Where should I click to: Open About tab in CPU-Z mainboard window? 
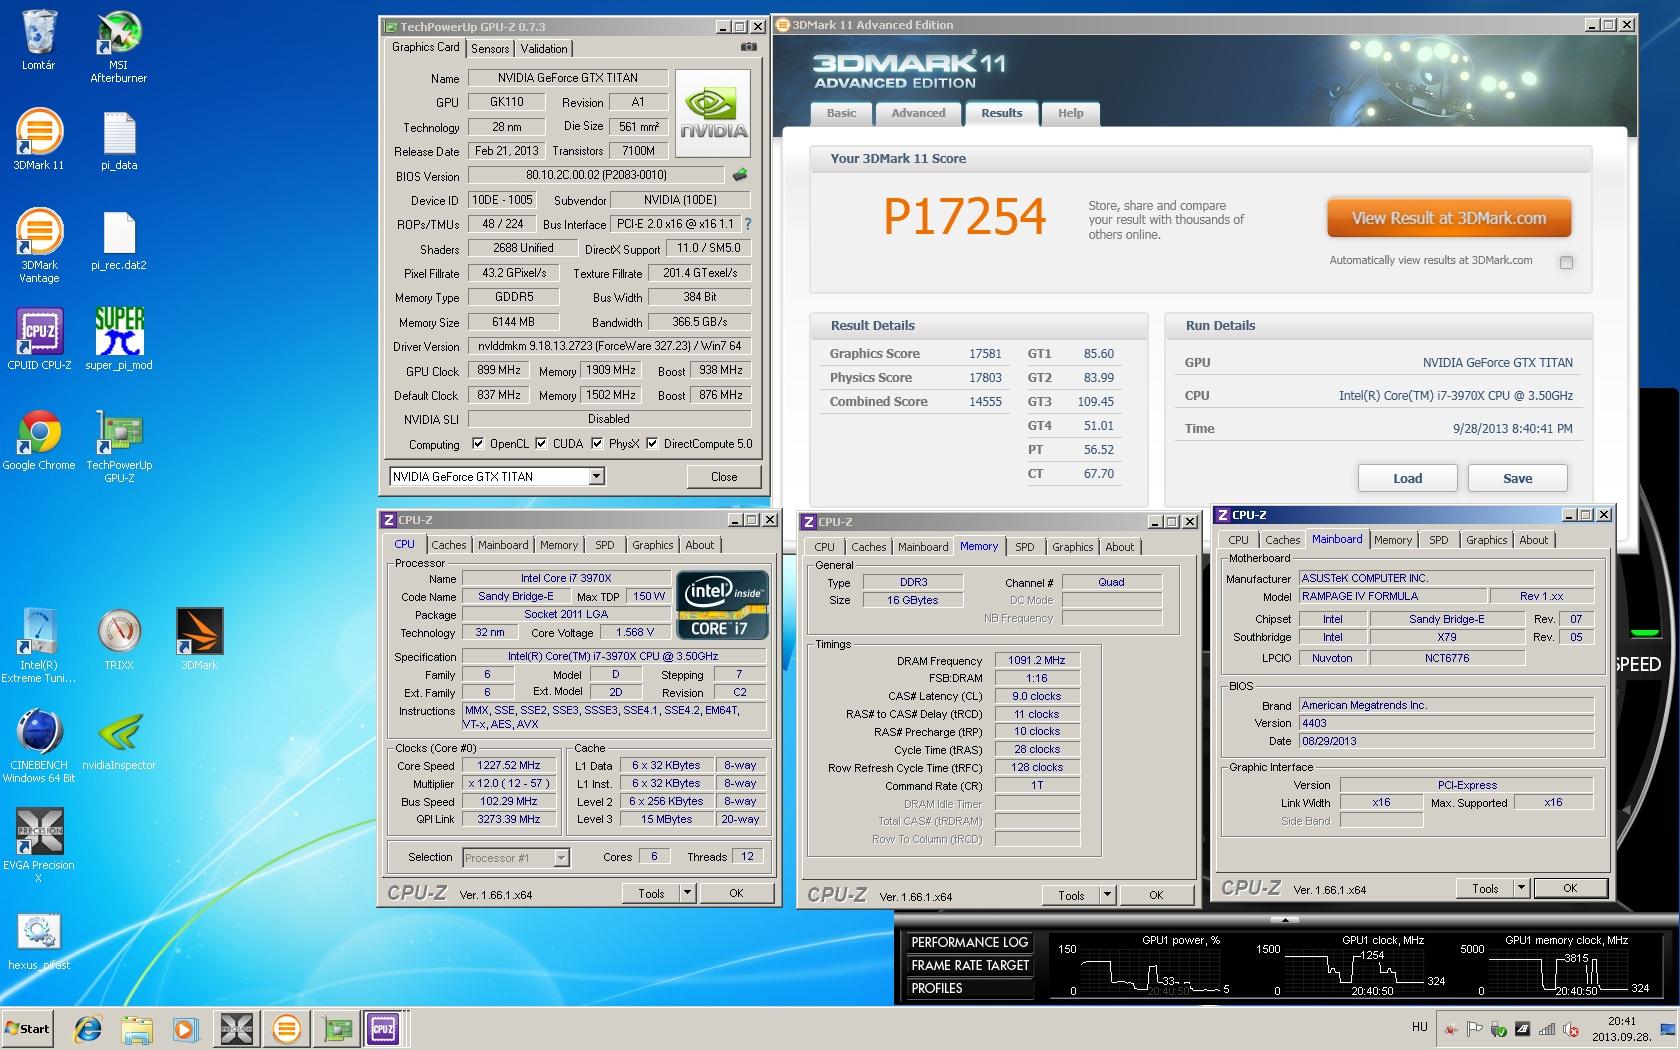pos(1533,540)
